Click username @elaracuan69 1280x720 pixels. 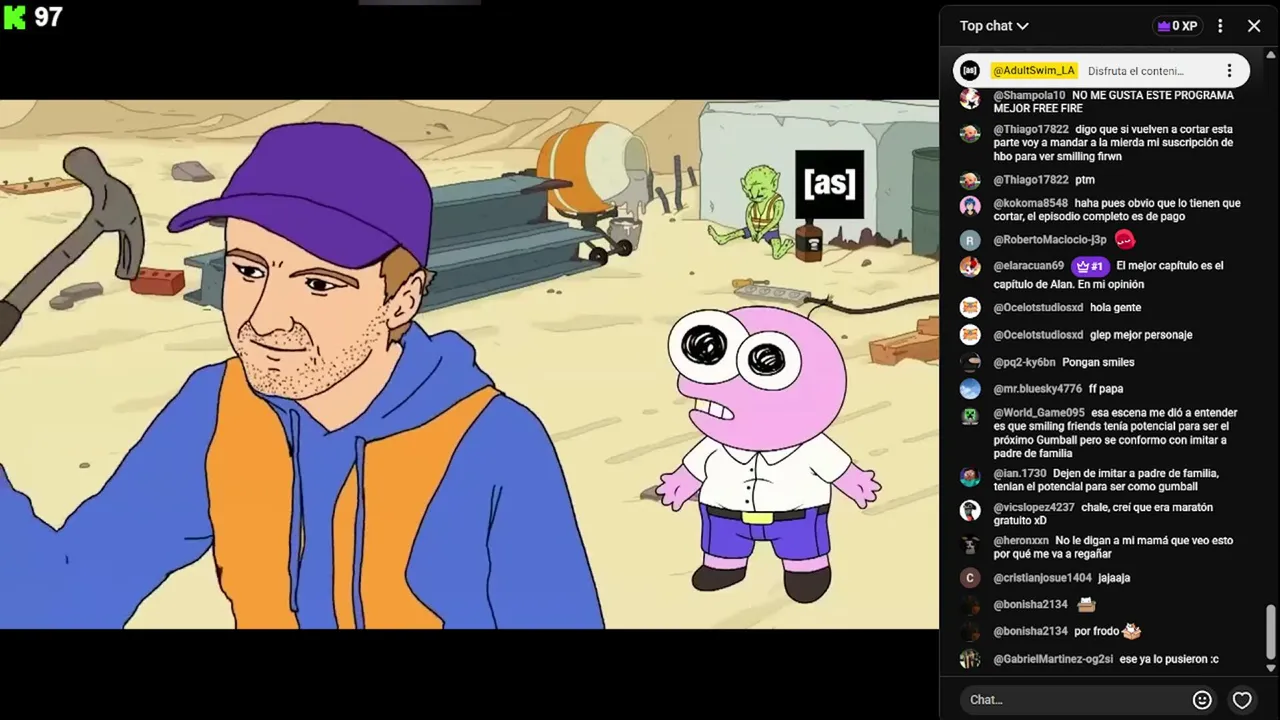1028,266
